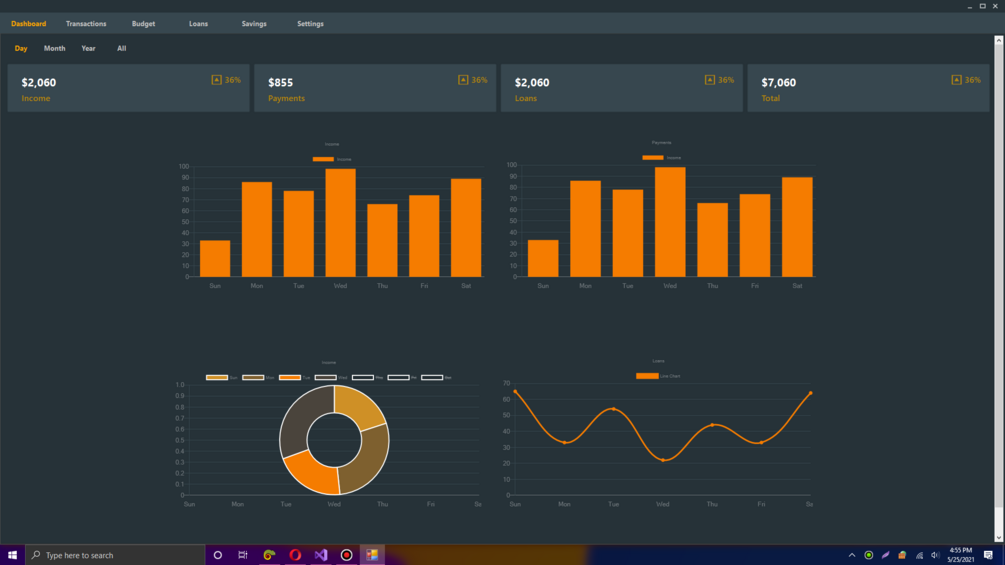
Task: Click the green circle system tray icon
Action: [x=868, y=555]
